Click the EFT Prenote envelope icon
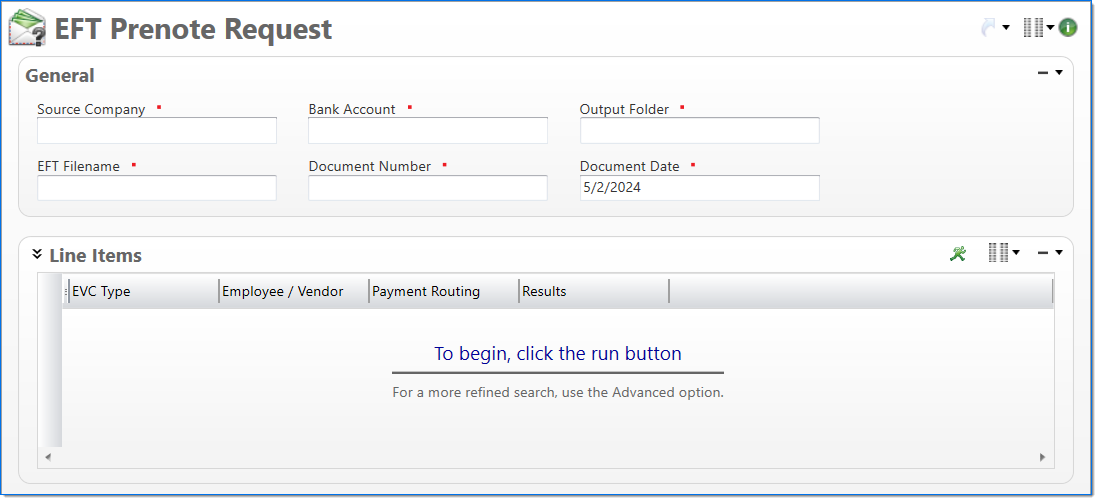 click(x=27, y=28)
